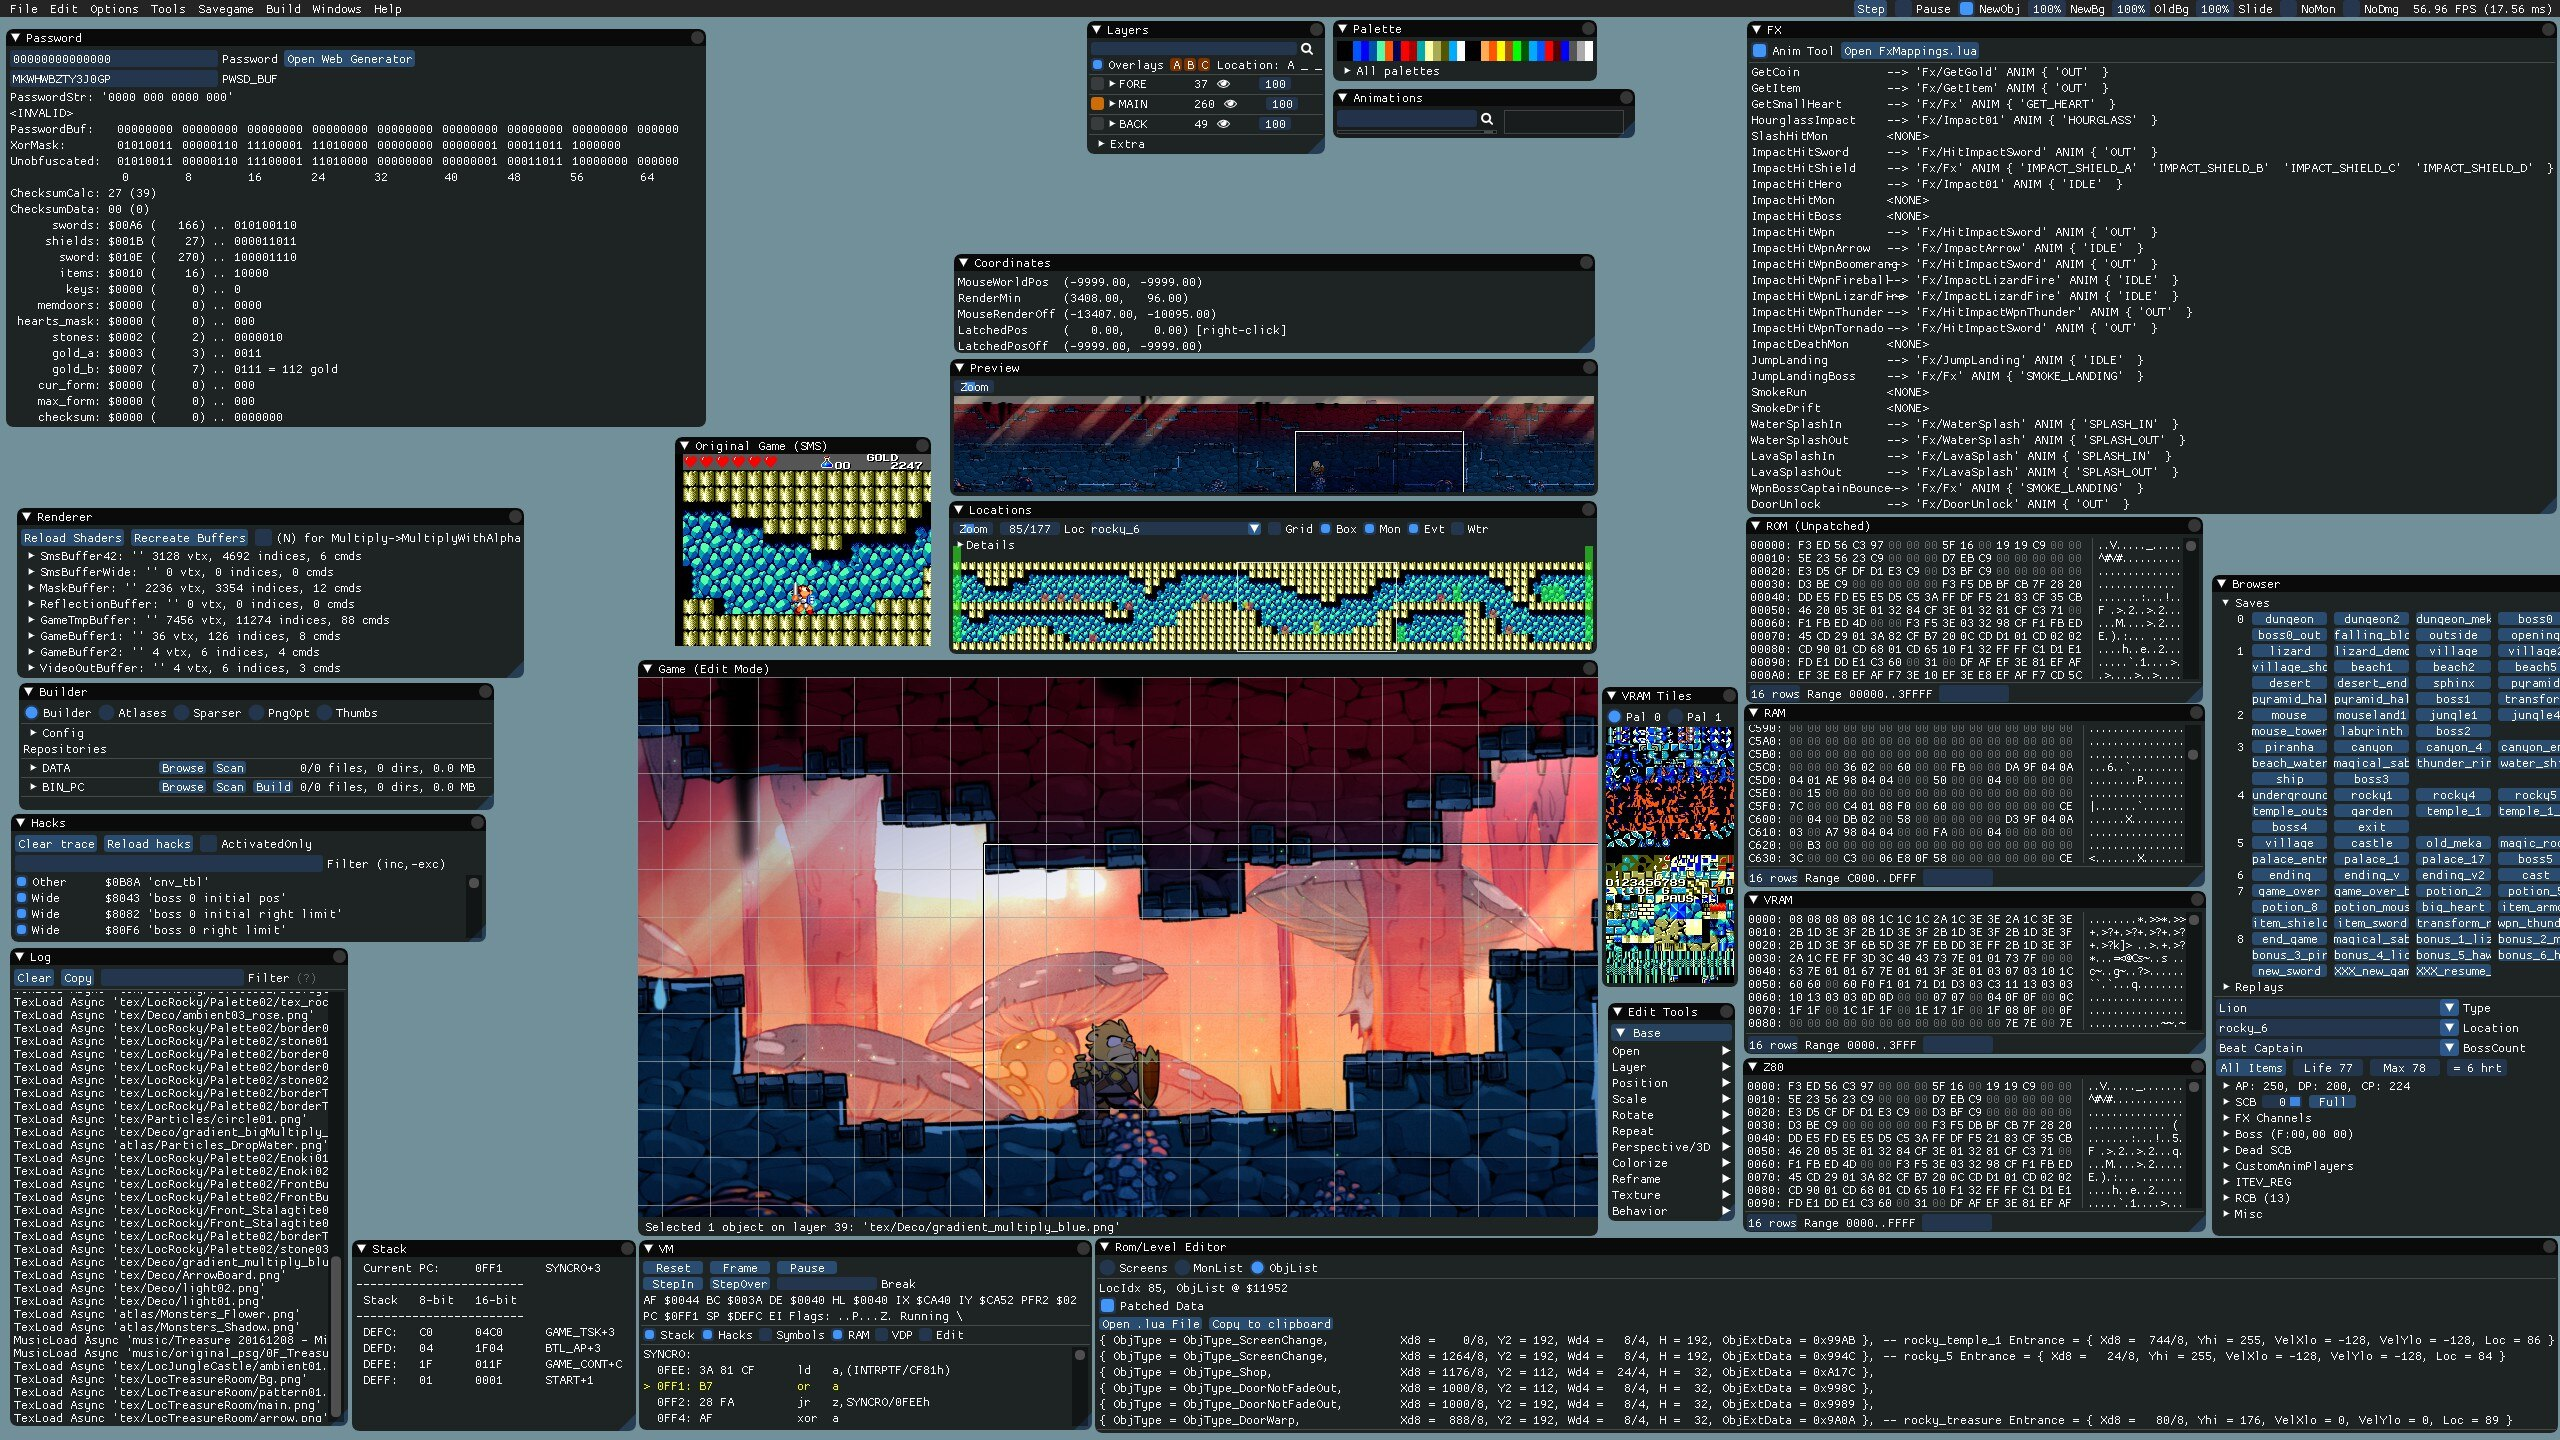Image resolution: width=2560 pixels, height=1440 pixels.
Task: Select overlay A badge in Layers panel
Action: 1177,65
